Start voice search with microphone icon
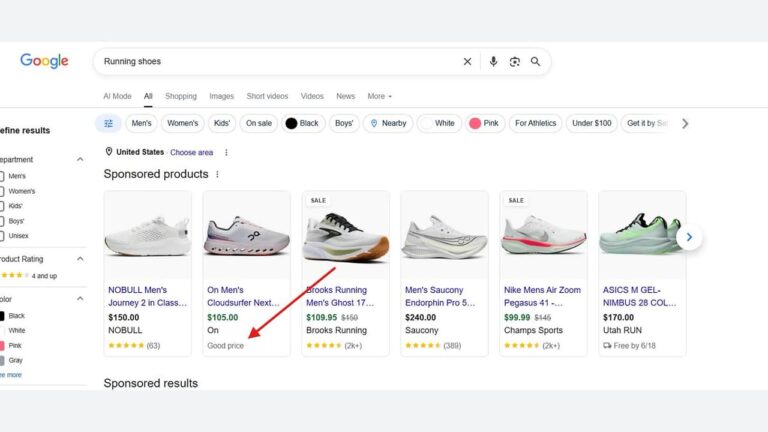Image resolution: width=768 pixels, height=432 pixels. 493,61
